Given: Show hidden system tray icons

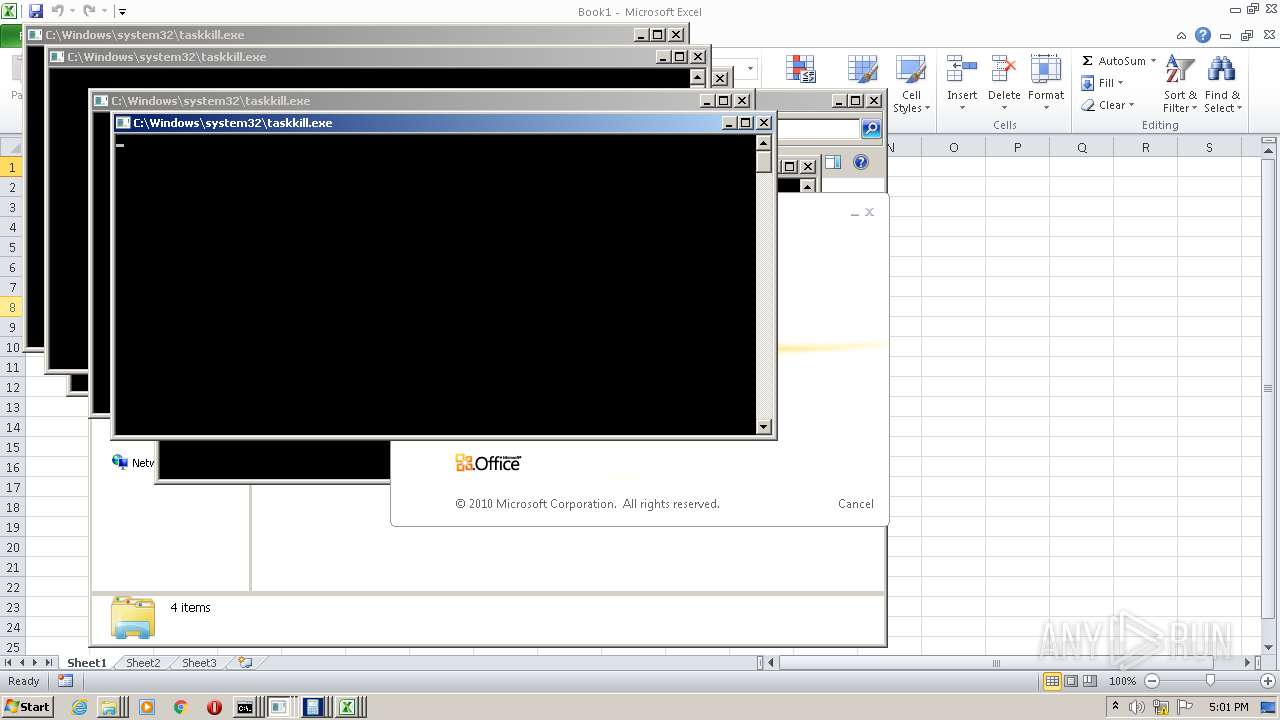Looking at the screenshot, I should [1115, 707].
